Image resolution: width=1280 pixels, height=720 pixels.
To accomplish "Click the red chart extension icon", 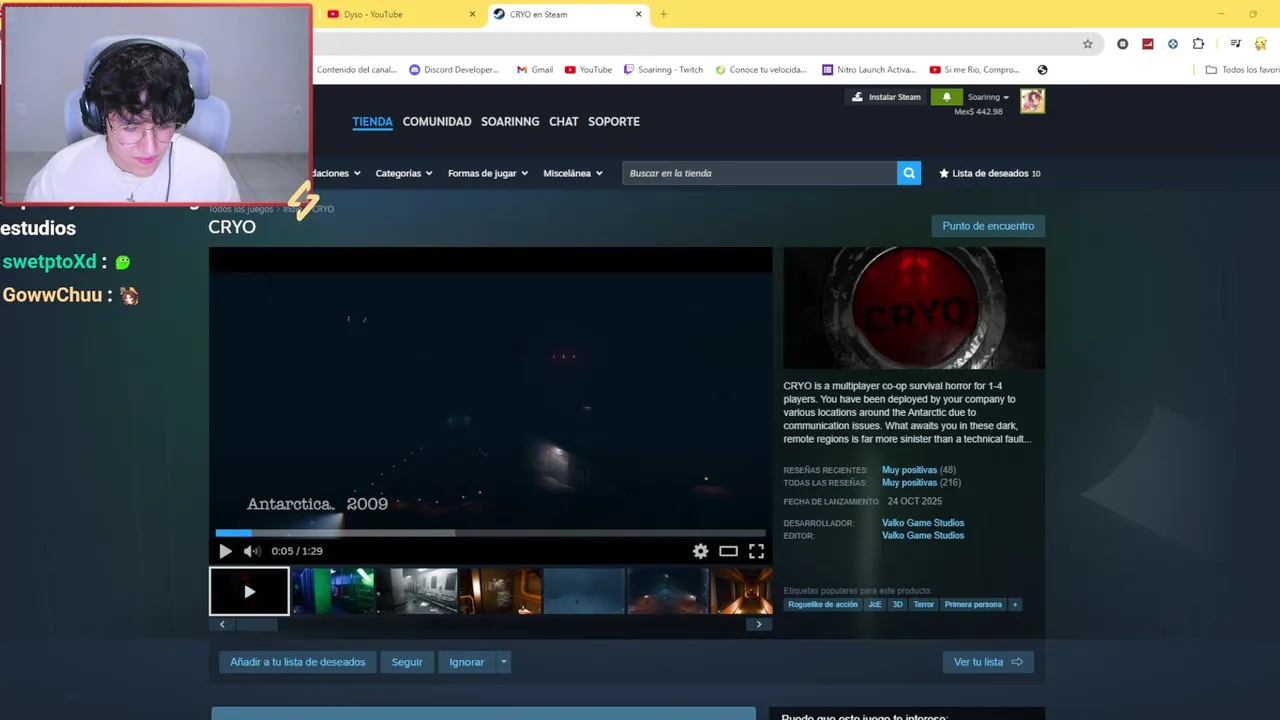I will [x=1147, y=44].
